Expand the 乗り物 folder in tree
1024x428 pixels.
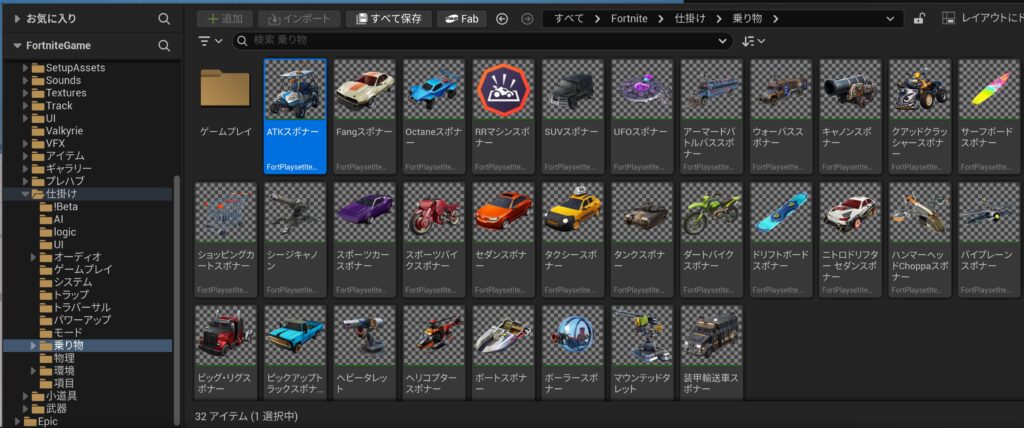click(34, 345)
